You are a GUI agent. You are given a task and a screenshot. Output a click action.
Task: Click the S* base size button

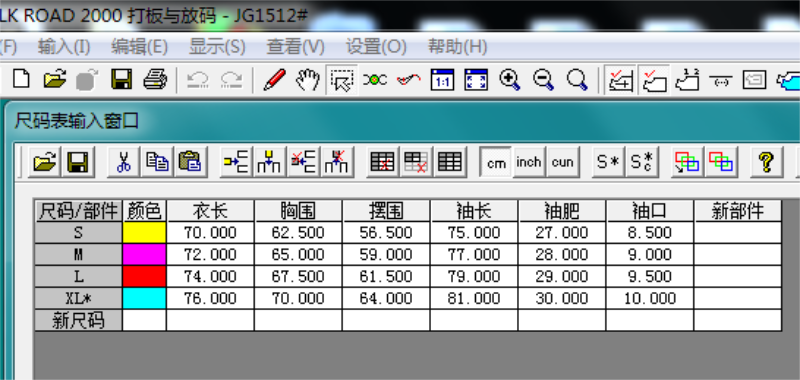pos(608,162)
